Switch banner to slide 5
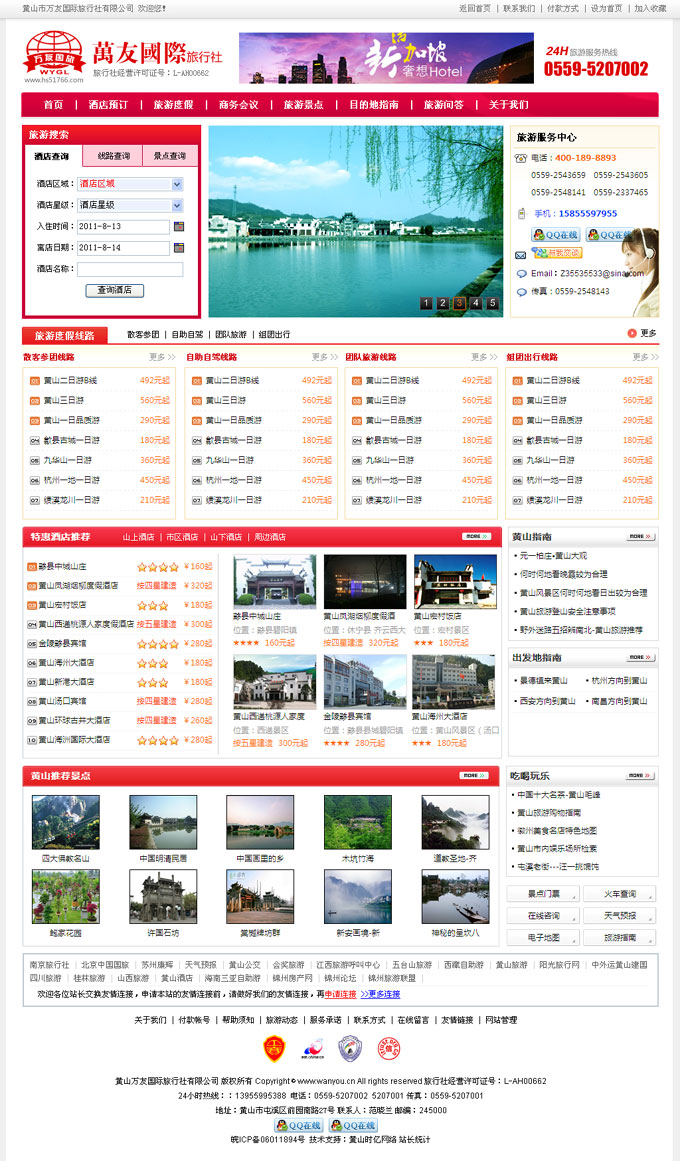 (492, 303)
